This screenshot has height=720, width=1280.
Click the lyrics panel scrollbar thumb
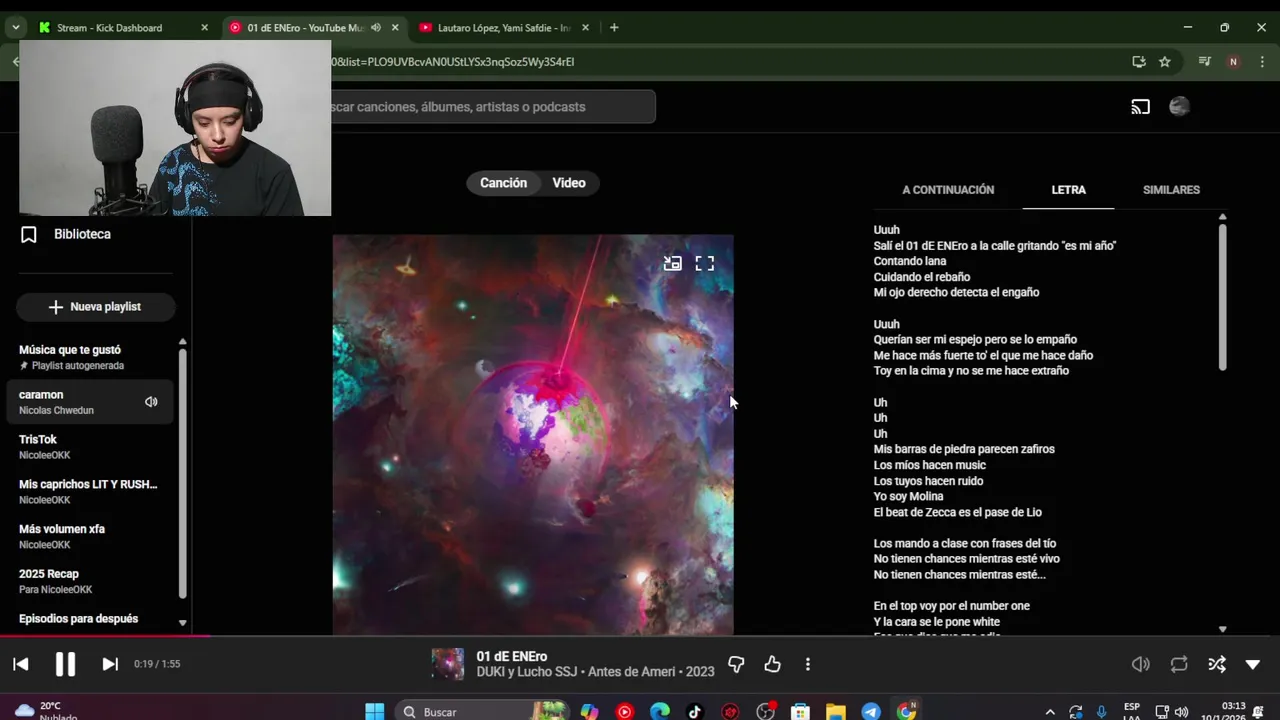pos(1222,297)
